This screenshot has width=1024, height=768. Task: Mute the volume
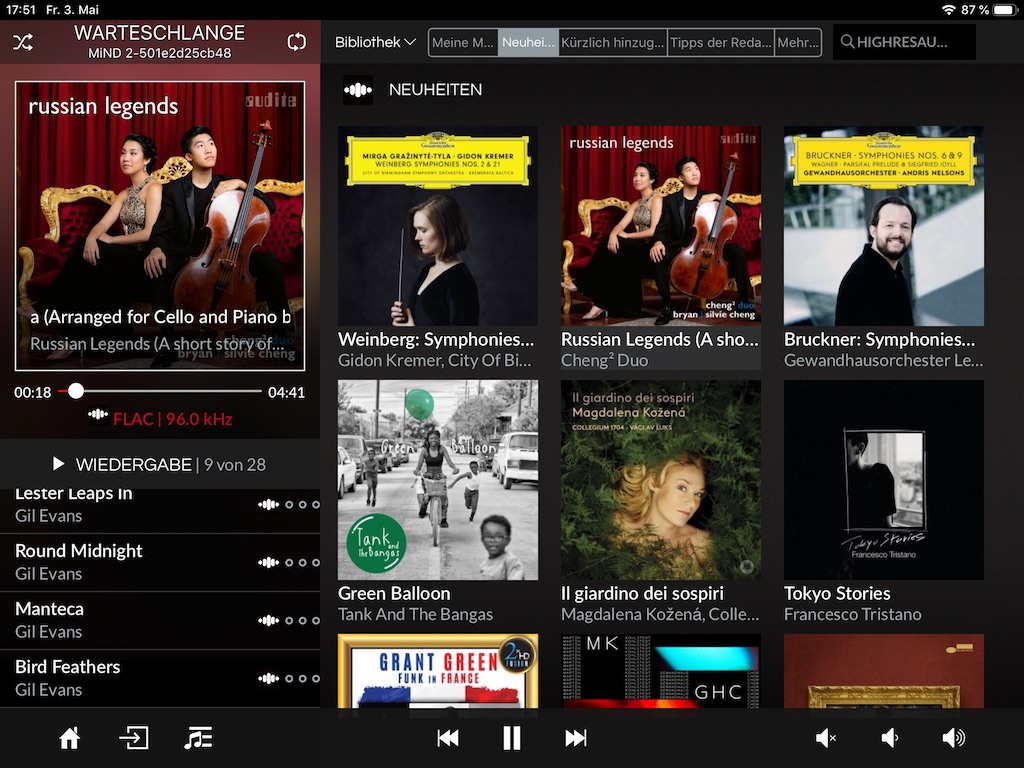[x=826, y=739]
